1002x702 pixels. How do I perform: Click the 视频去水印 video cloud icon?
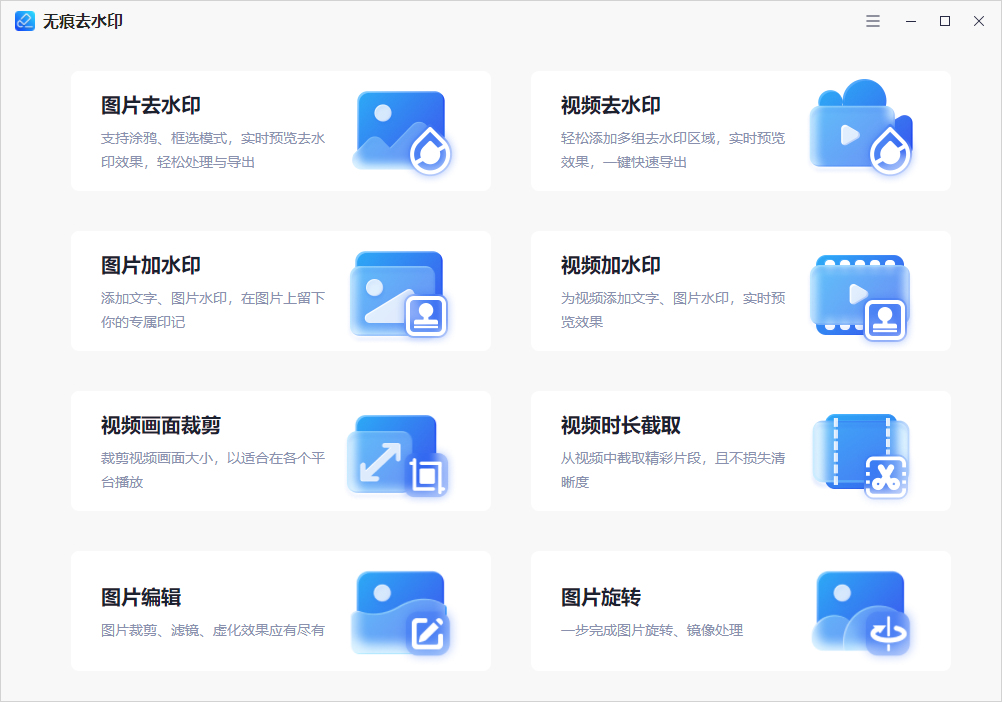pyautogui.click(x=860, y=130)
